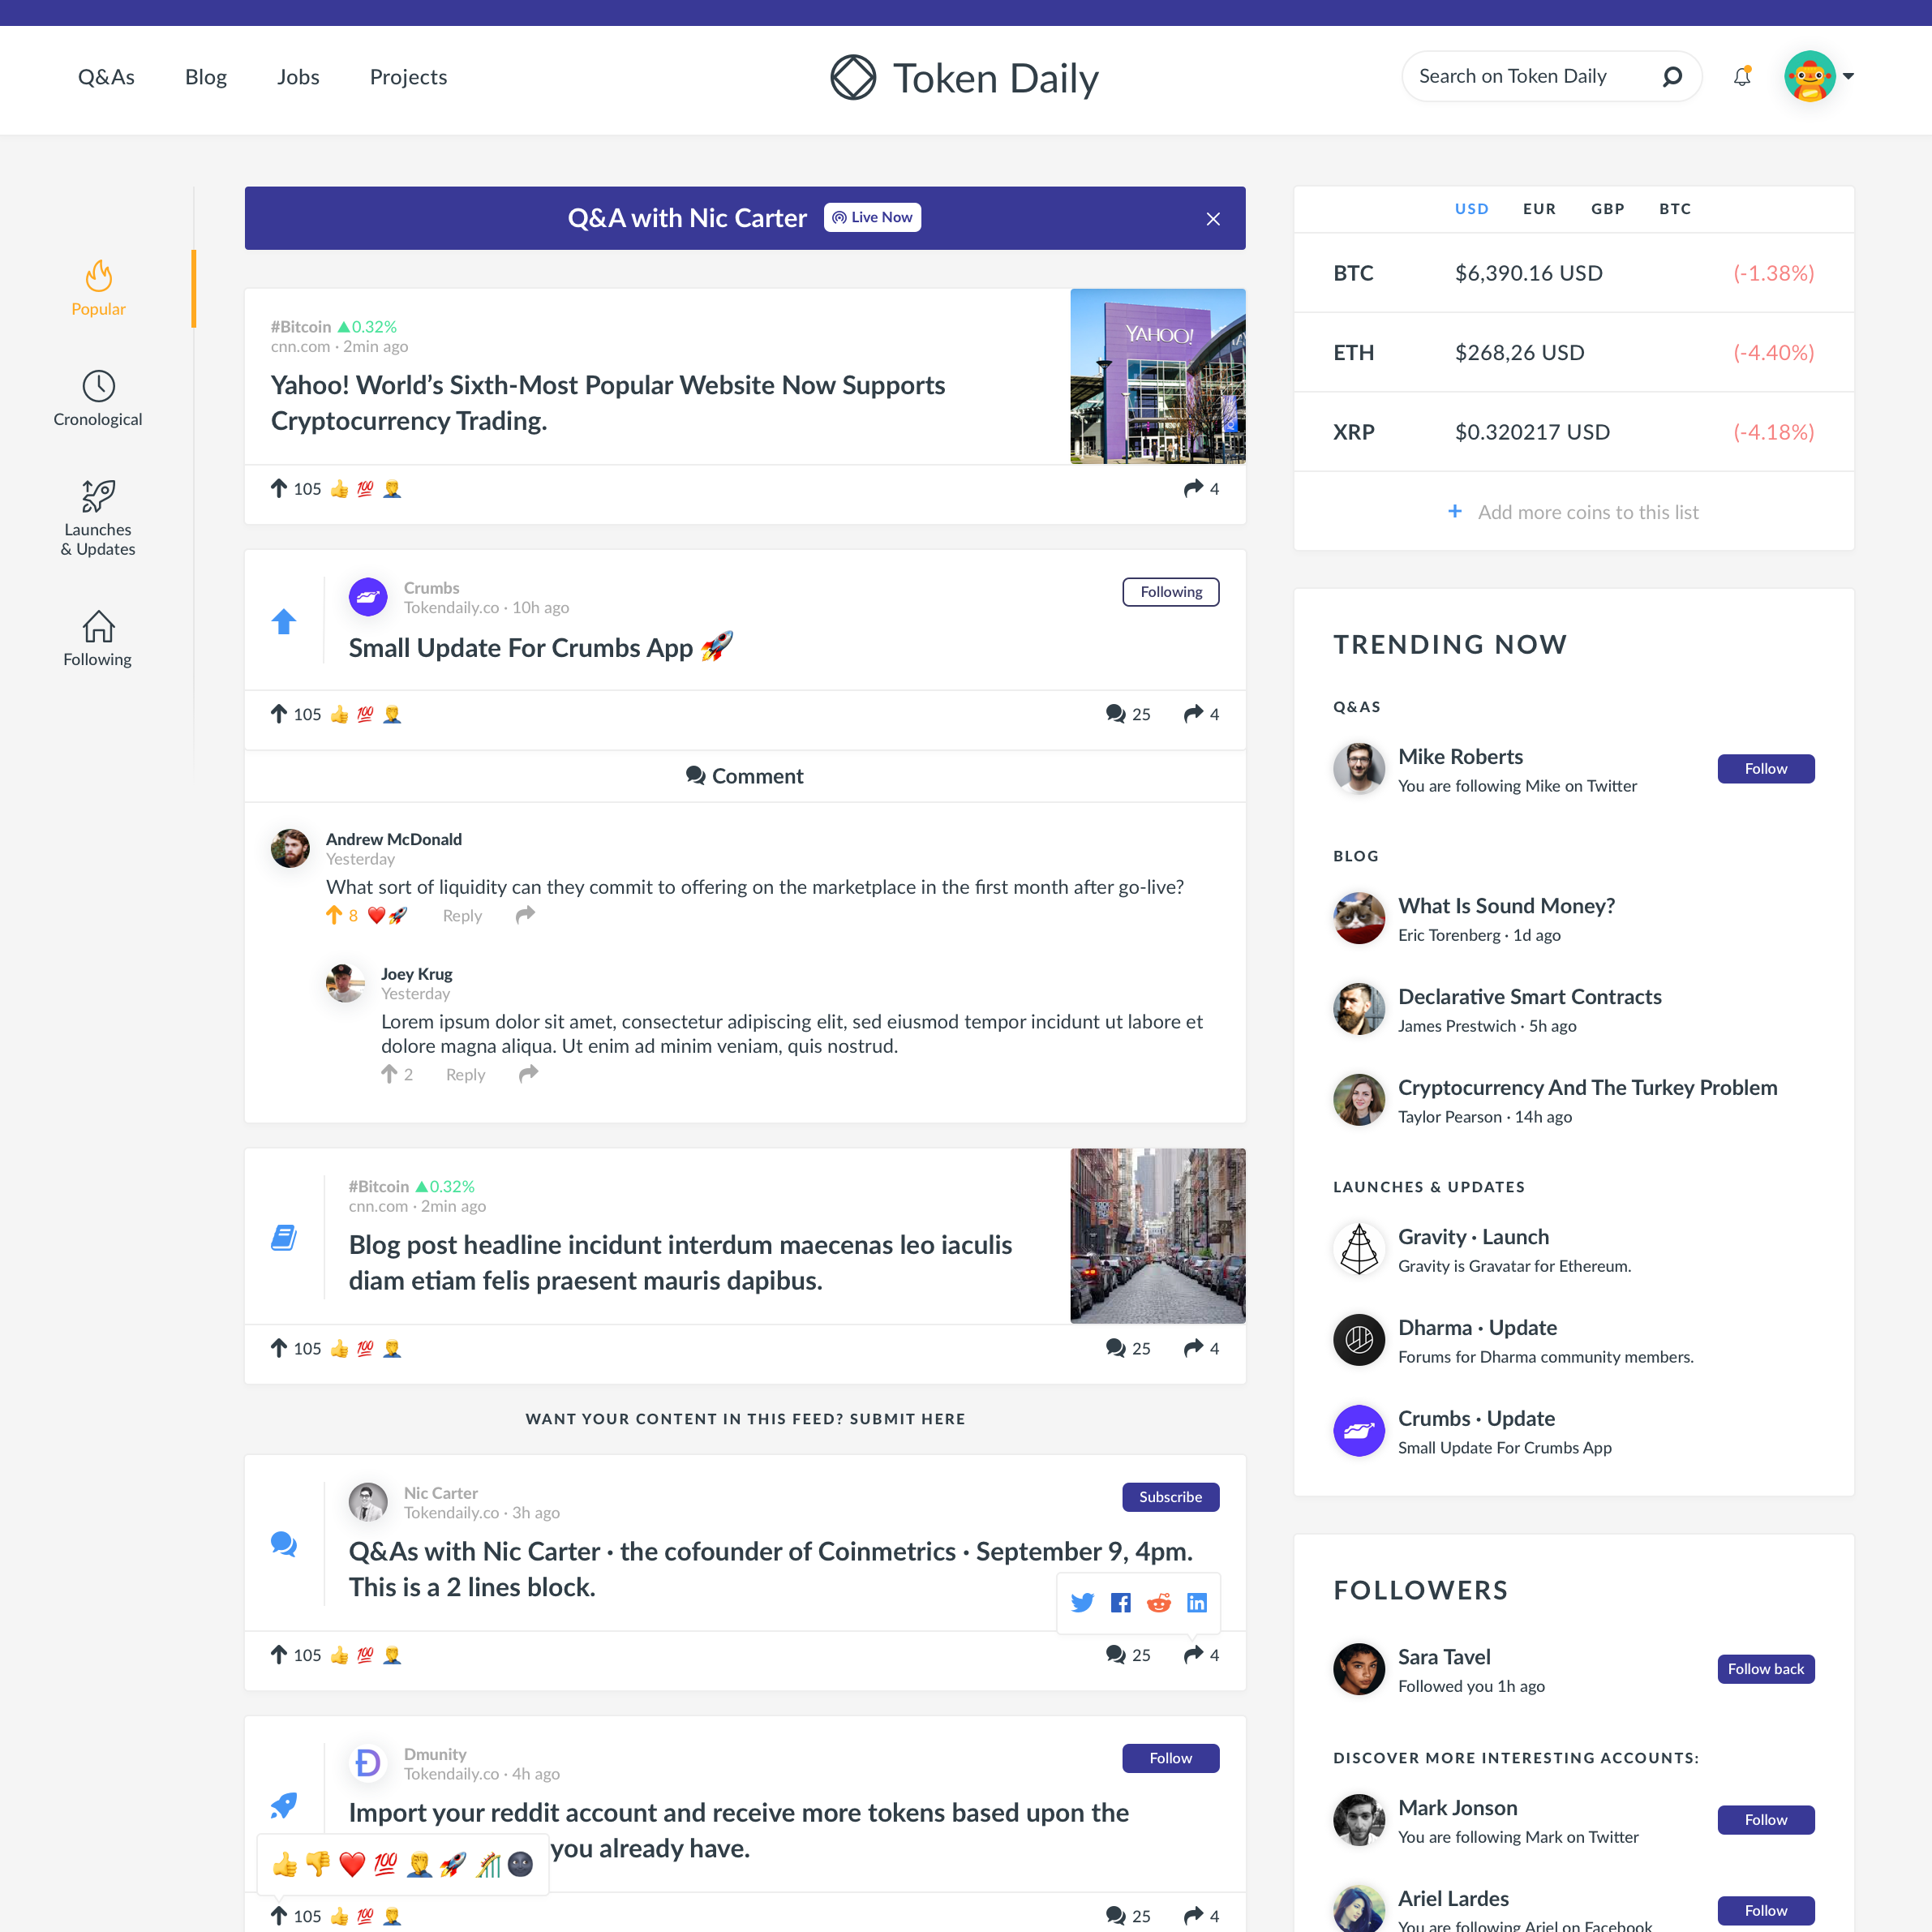Screen dimensions: 1932x1932
Task: Share Nic Carter post on Twitter
Action: point(1082,1603)
